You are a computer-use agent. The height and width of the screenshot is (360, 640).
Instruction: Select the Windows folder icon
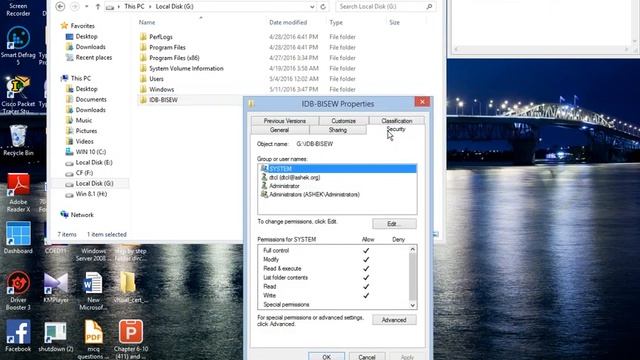[143, 89]
